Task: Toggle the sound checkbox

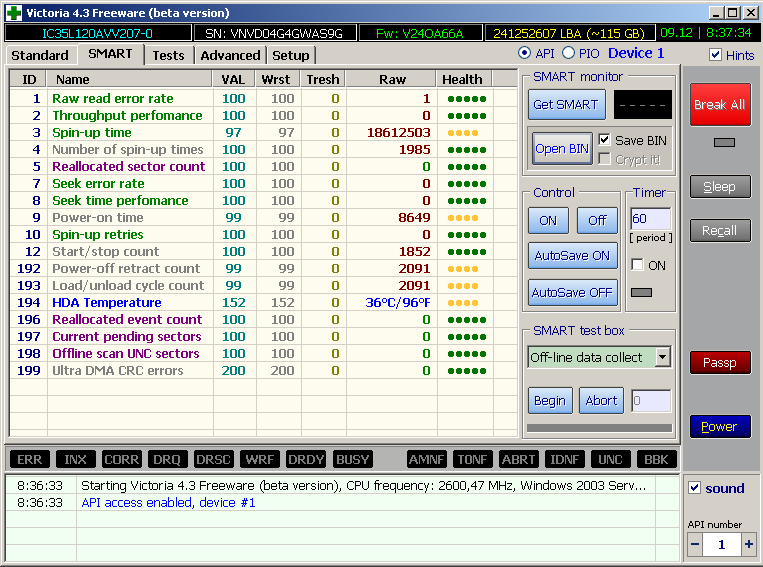Action: (x=695, y=488)
